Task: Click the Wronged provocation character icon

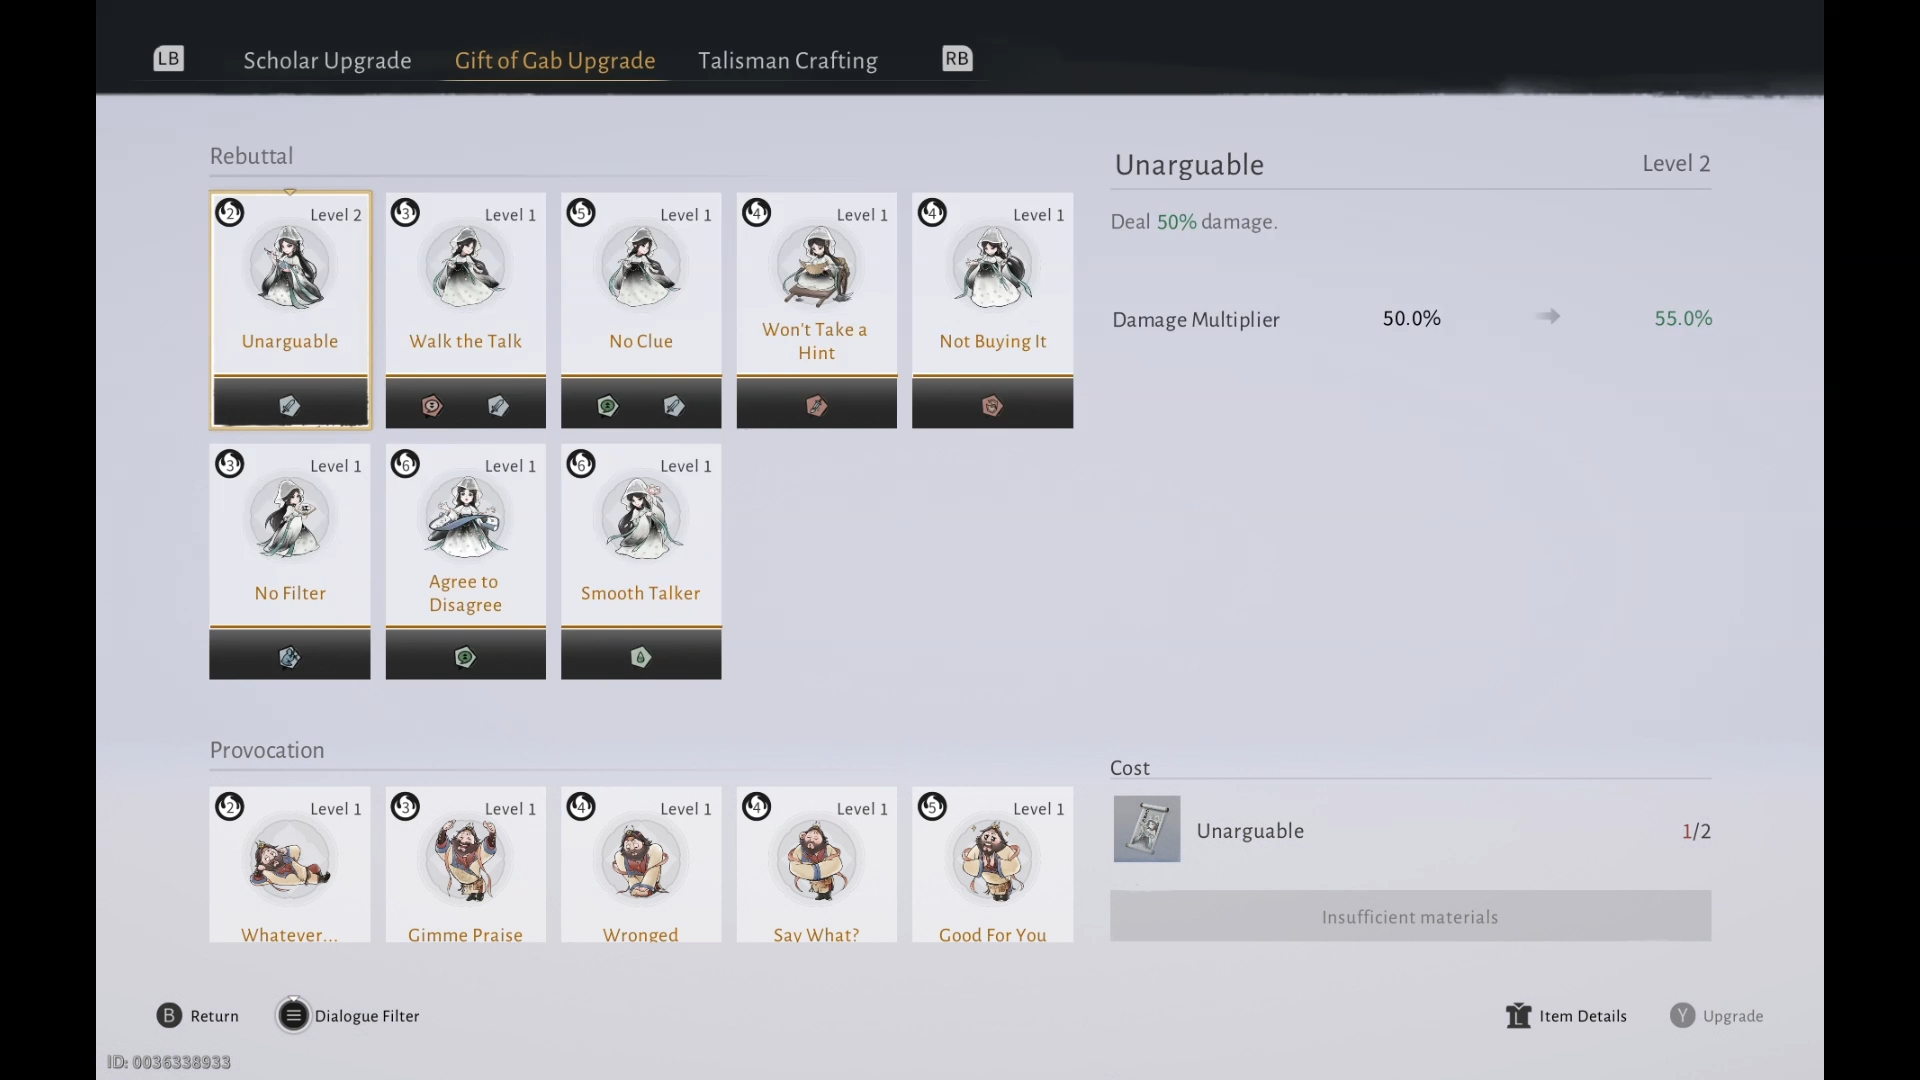Action: pyautogui.click(x=641, y=861)
